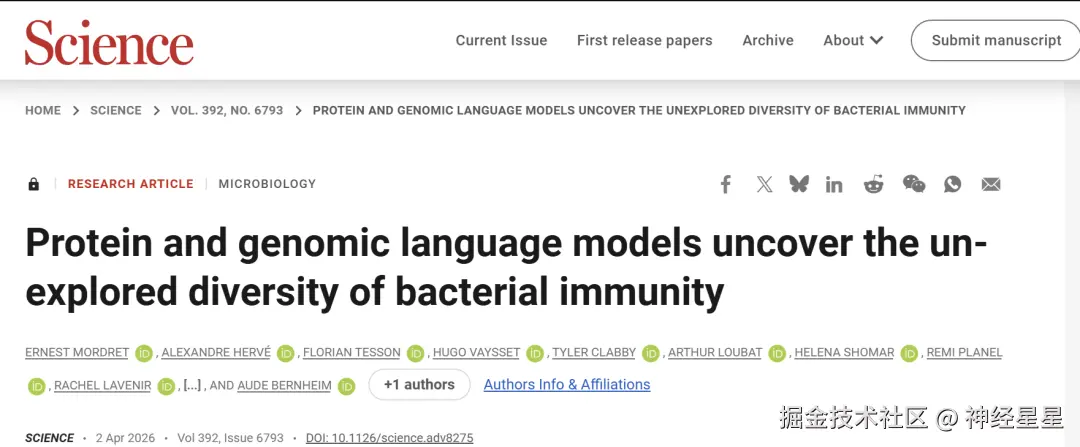Click the Science logo
The width and height of the screenshot is (1080, 447).
coord(109,42)
